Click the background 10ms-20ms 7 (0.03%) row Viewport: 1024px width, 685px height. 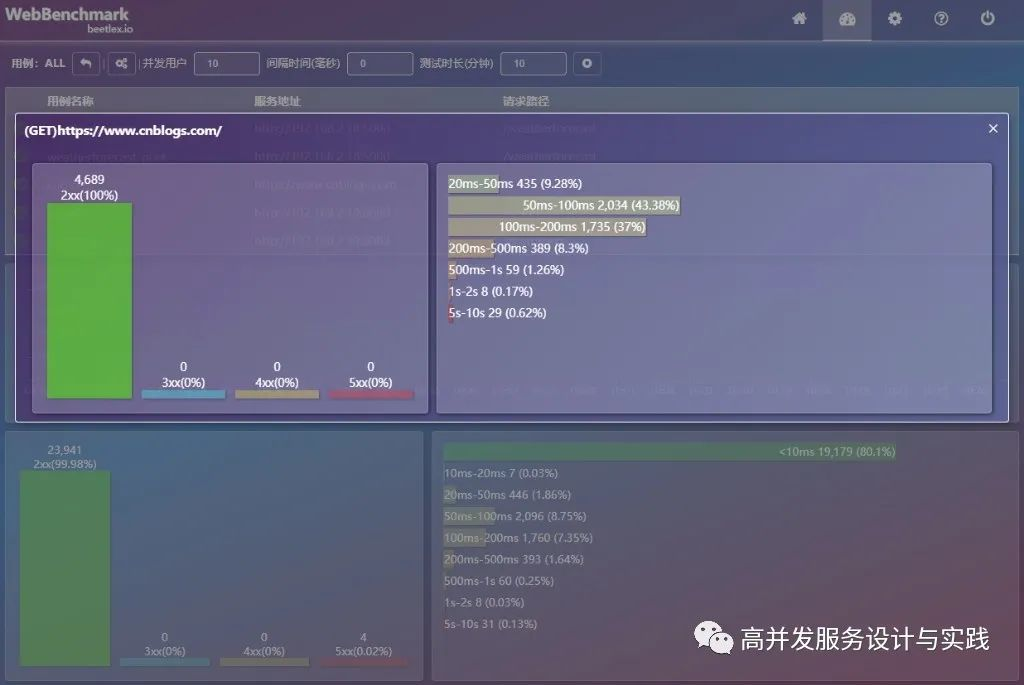click(501, 473)
